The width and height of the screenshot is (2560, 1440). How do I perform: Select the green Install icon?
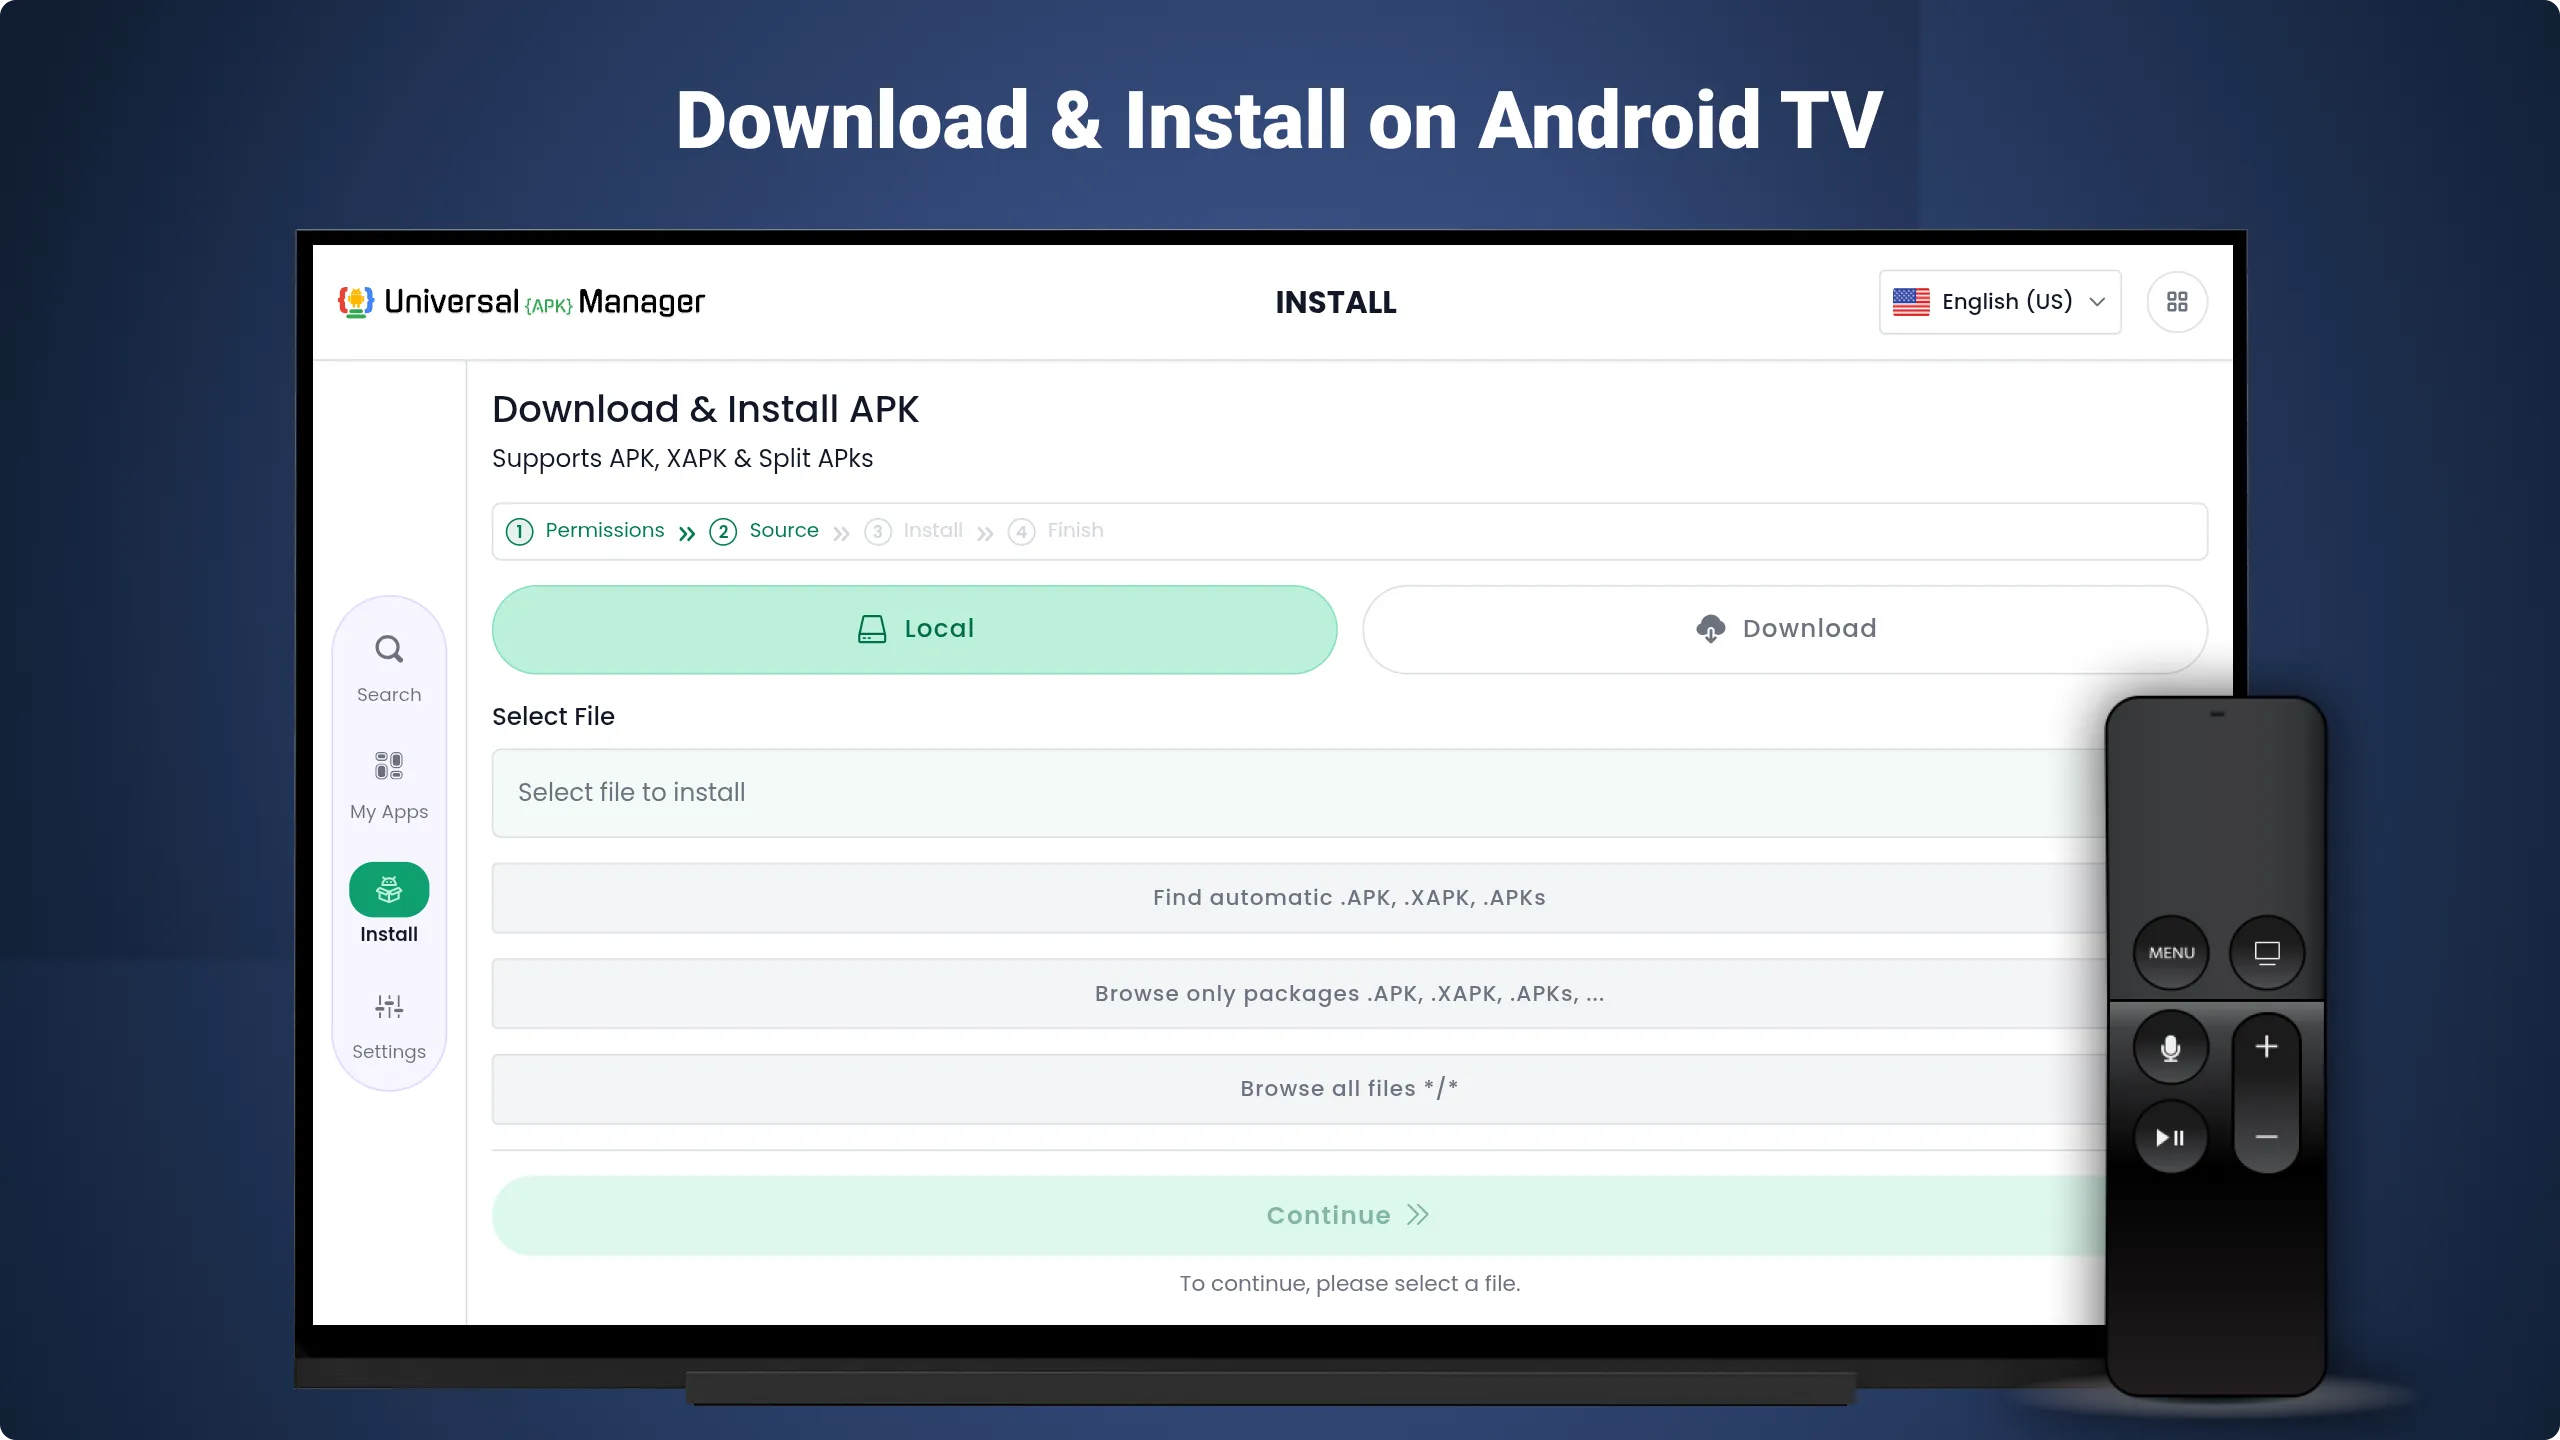(x=388, y=889)
